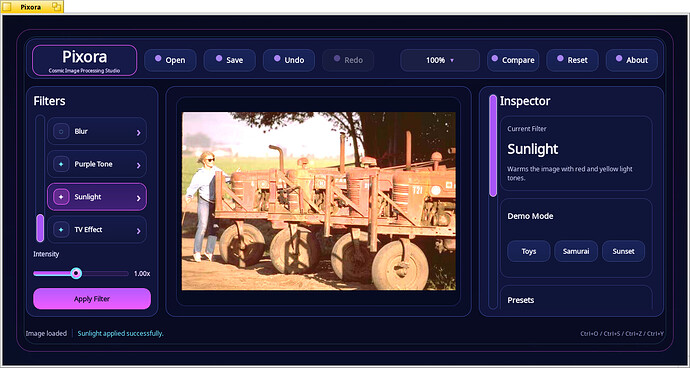This screenshot has height=368, width=690.
Task: Click the Filters list scrollbar thumb
Action: point(40,228)
